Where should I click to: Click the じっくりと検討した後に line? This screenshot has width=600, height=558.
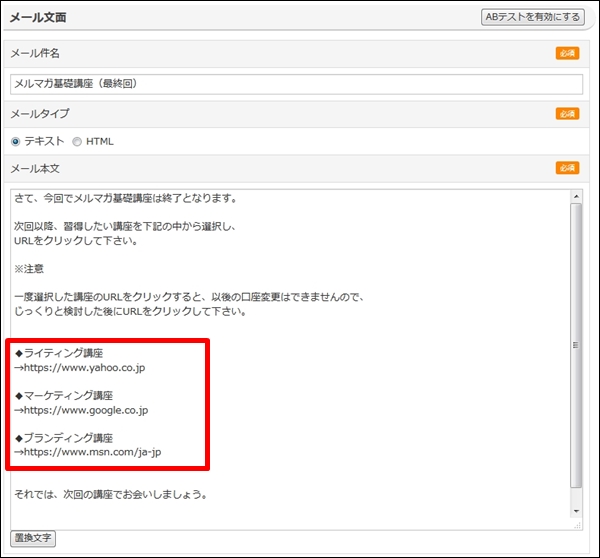130,312
